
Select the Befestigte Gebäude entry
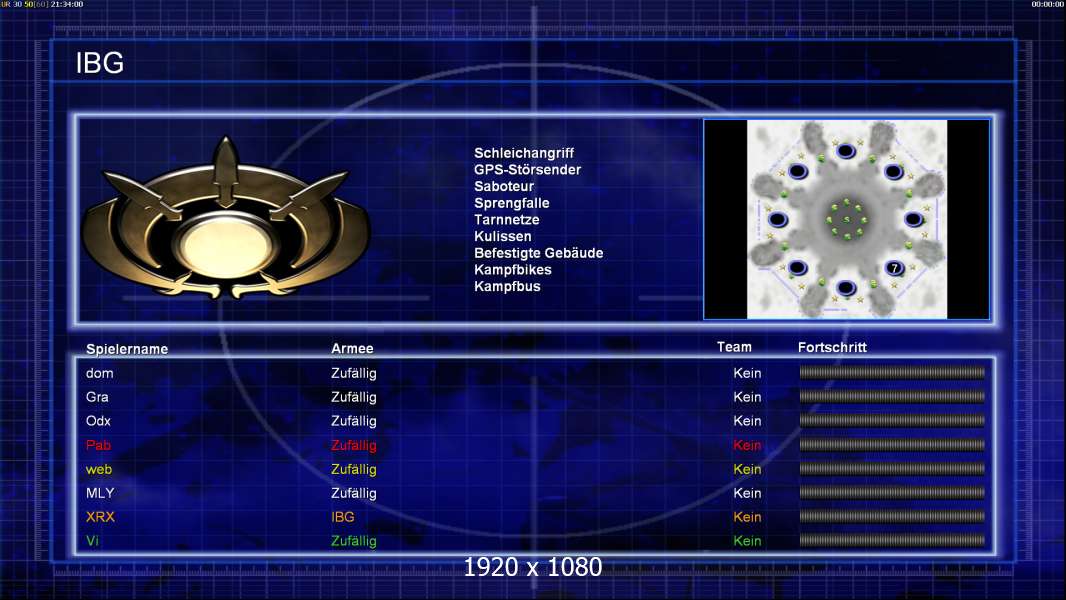tap(538, 253)
